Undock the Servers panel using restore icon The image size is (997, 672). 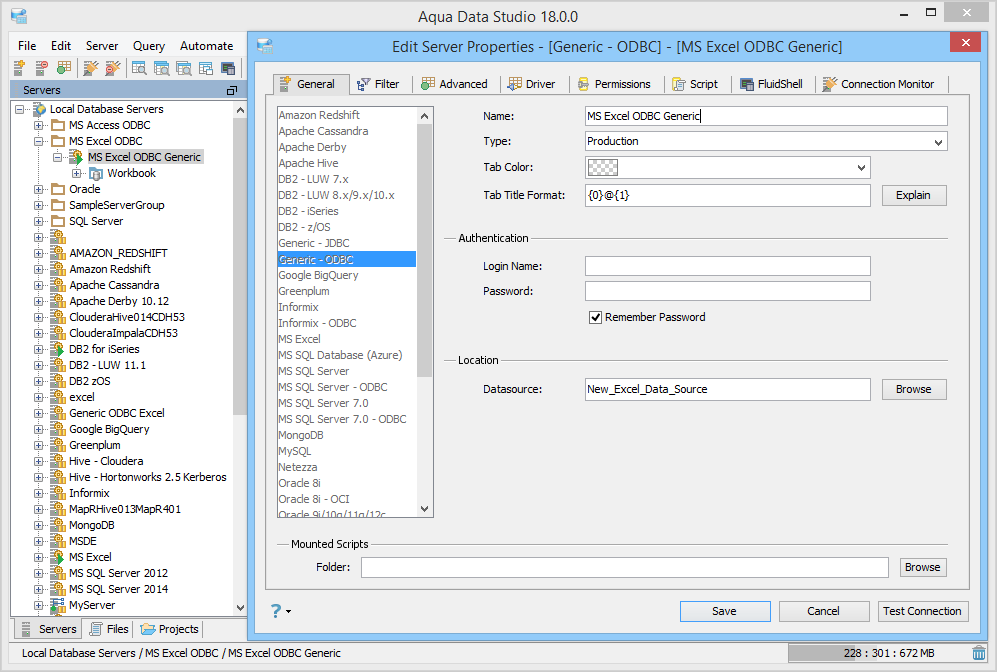(231, 90)
